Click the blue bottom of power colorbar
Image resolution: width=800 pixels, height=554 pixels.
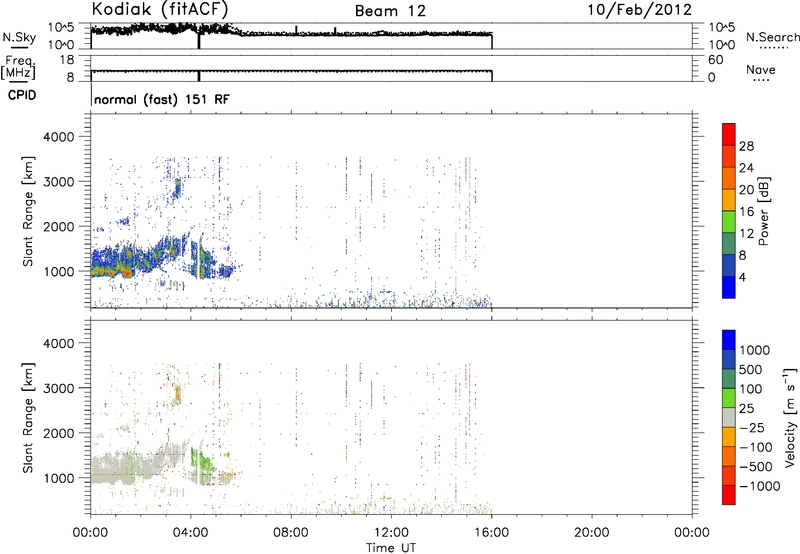729,287
